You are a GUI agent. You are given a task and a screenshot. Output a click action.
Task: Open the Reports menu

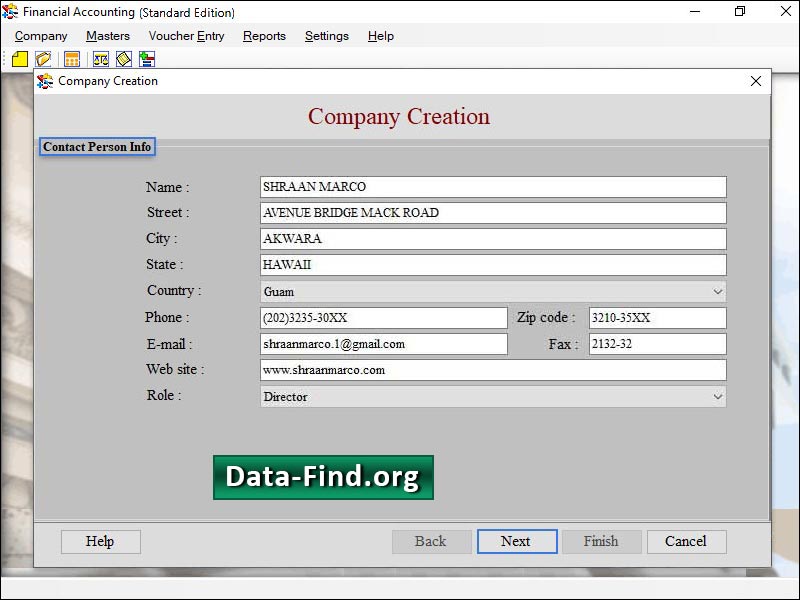pyautogui.click(x=264, y=36)
